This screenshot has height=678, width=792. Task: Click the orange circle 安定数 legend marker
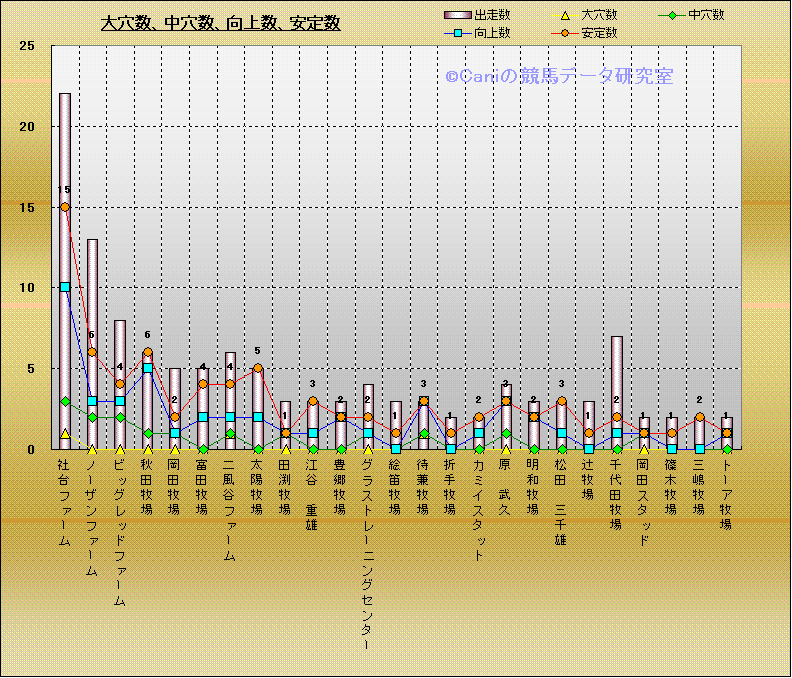[x=561, y=33]
